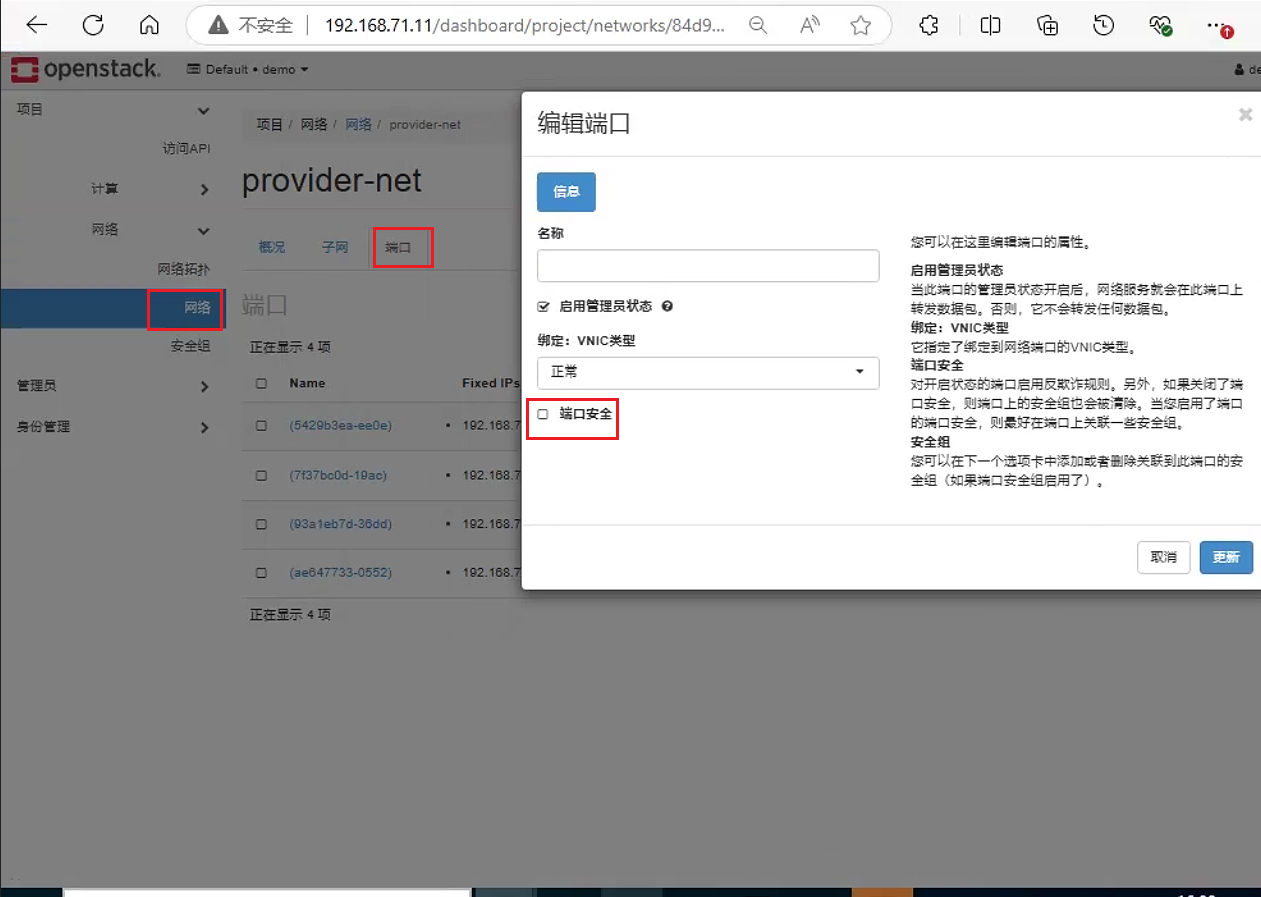Open the browser collections icon

coord(1047,26)
